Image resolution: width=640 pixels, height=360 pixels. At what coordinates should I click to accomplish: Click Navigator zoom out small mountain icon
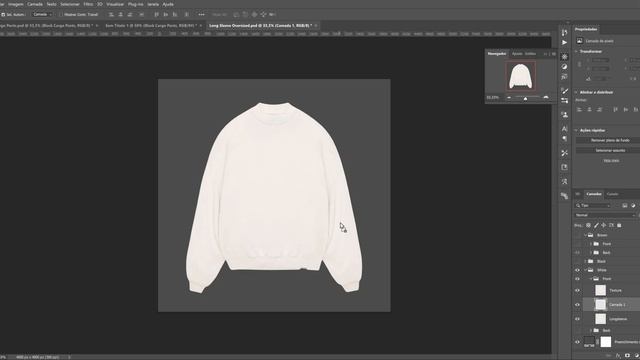click(x=509, y=98)
